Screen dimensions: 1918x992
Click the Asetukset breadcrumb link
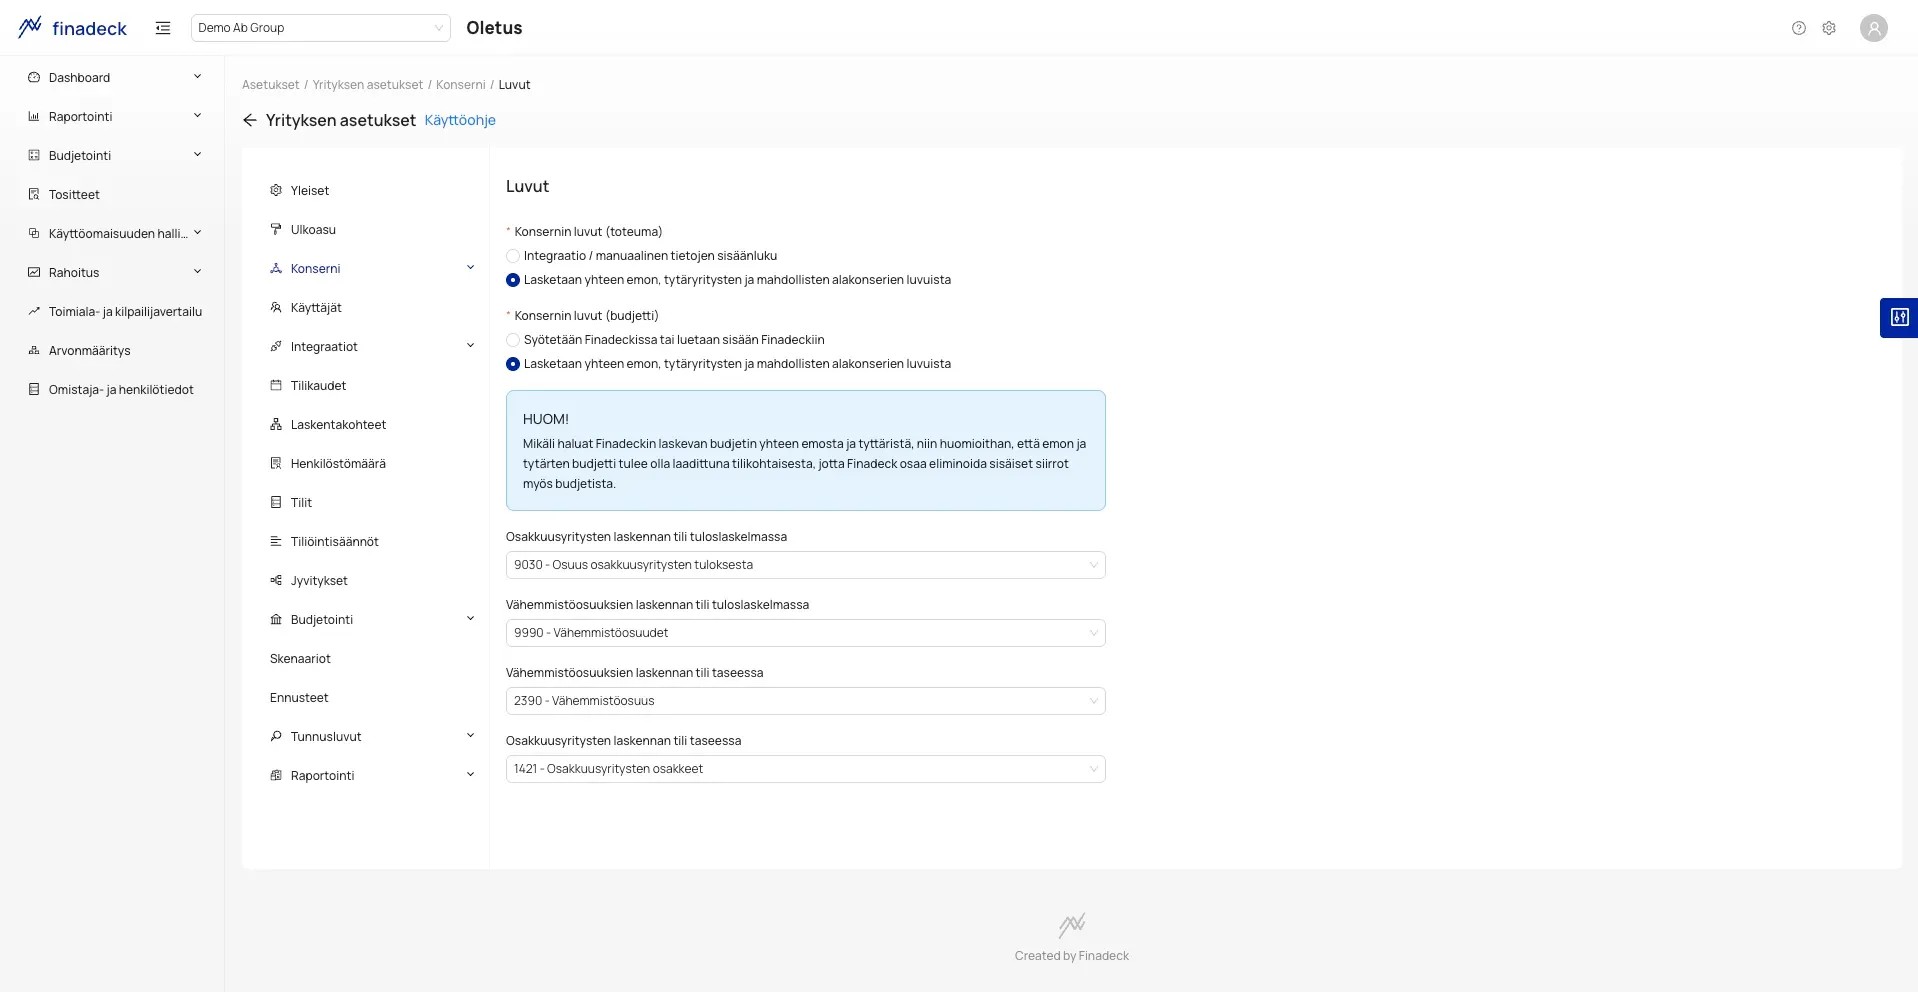pos(270,85)
